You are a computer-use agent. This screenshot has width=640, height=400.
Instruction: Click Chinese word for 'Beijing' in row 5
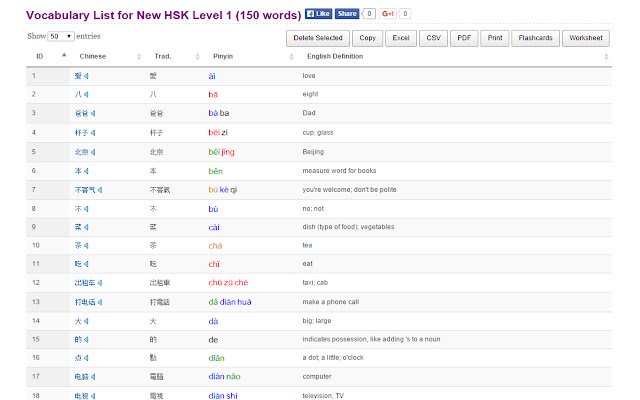(x=82, y=152)
